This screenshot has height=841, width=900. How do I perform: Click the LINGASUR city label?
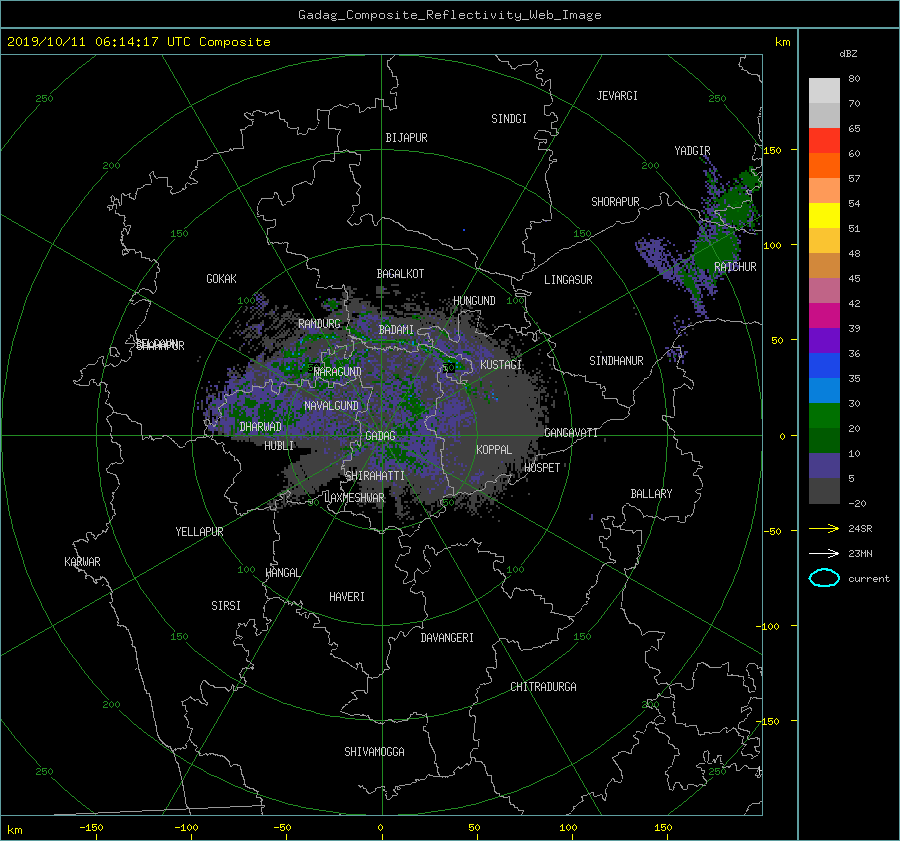pos(568,280)
